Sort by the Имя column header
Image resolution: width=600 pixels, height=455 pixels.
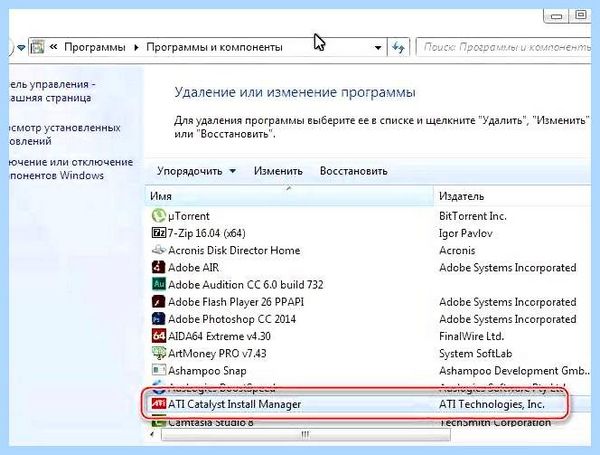(289, 196)
